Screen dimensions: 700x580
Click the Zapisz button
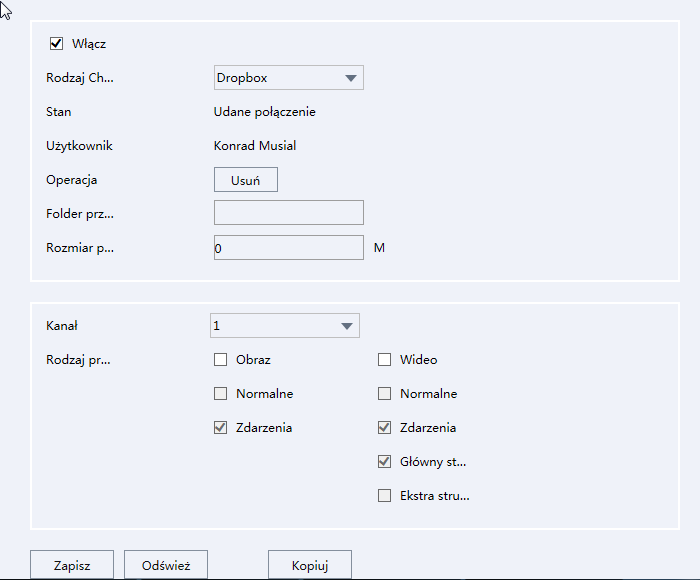[72, 565]
